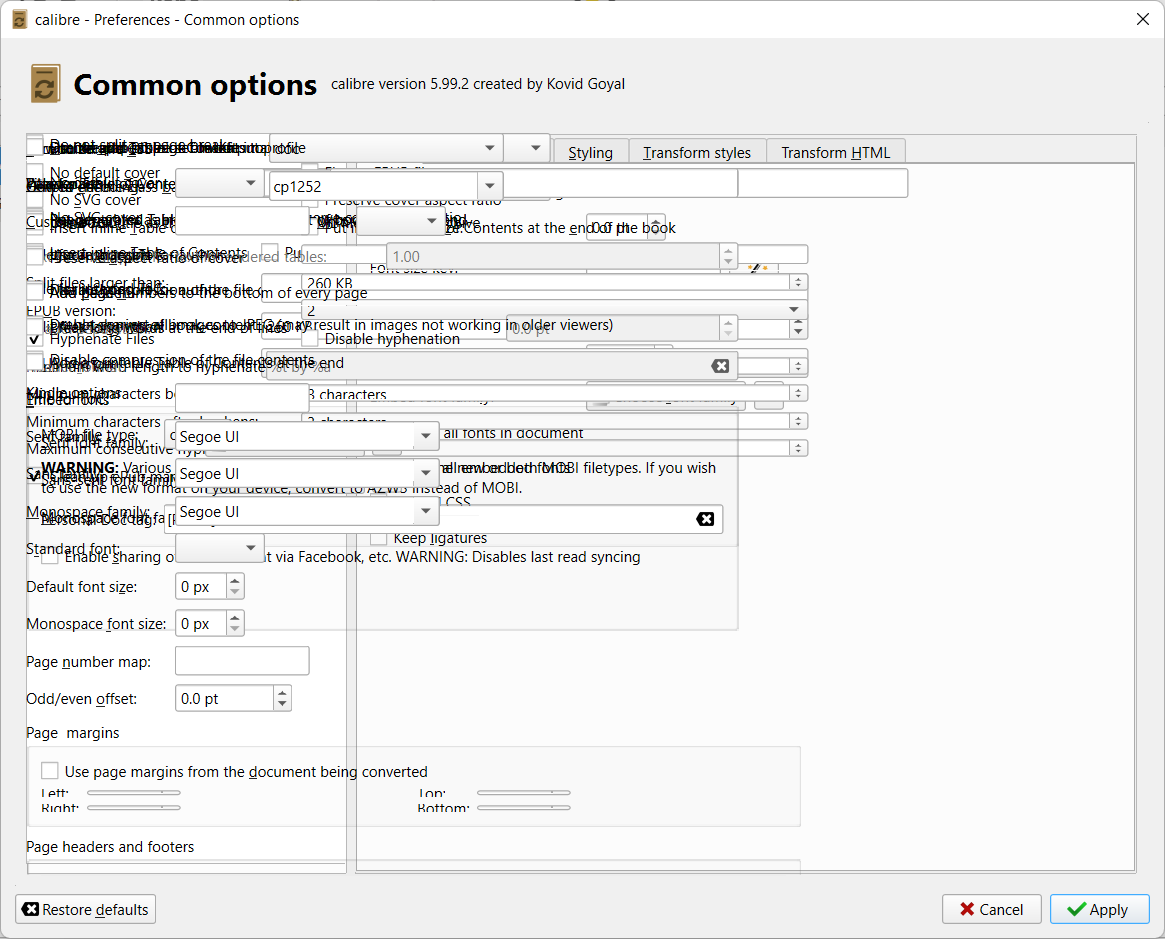Adjust the 260 KB split size spinner arrows
The image size is (1165, 939).
point(798,282)
